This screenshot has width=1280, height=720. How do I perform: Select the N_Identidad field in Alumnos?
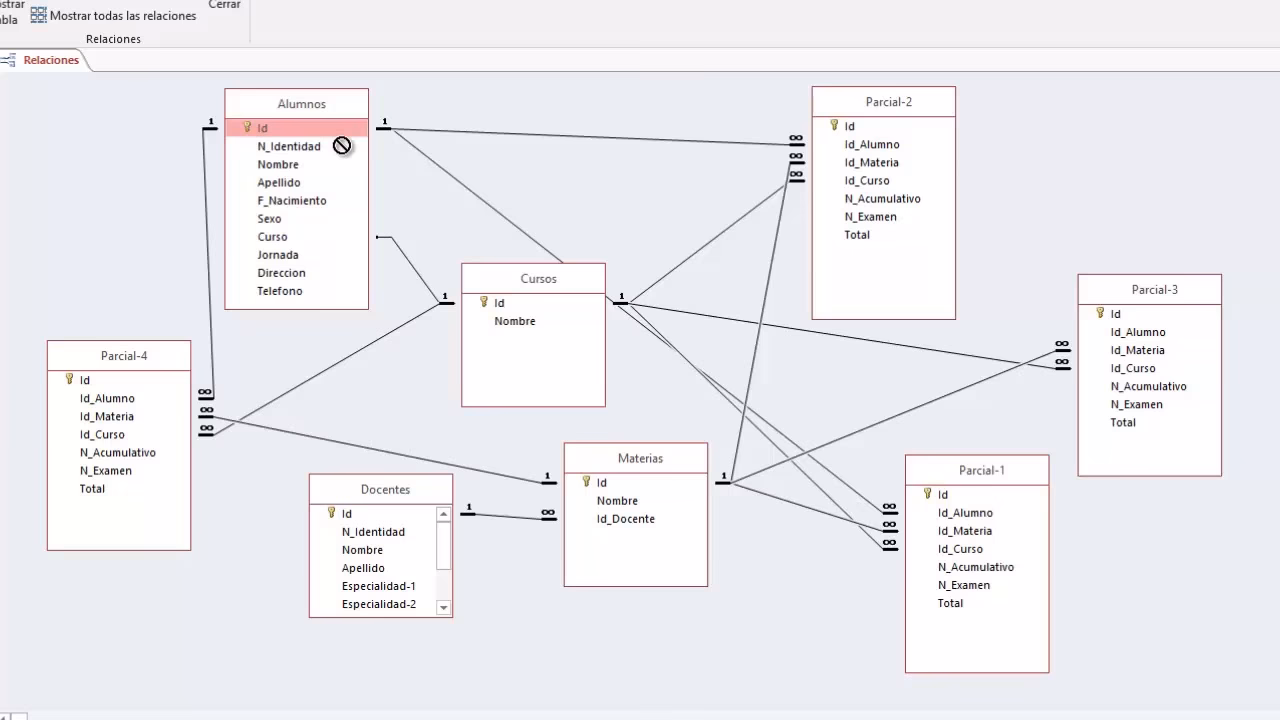coord(288,147)
